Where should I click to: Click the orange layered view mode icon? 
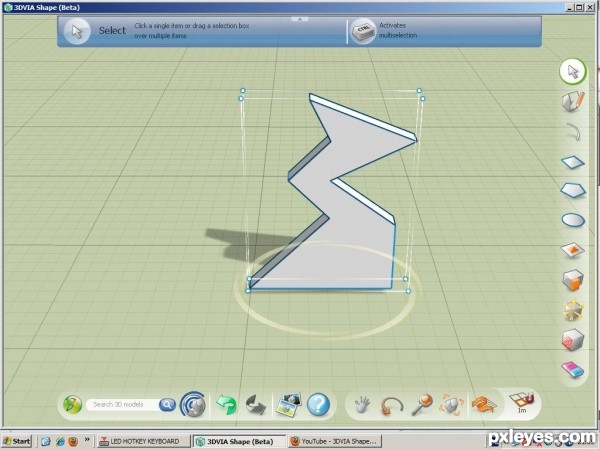coord(484,404)
